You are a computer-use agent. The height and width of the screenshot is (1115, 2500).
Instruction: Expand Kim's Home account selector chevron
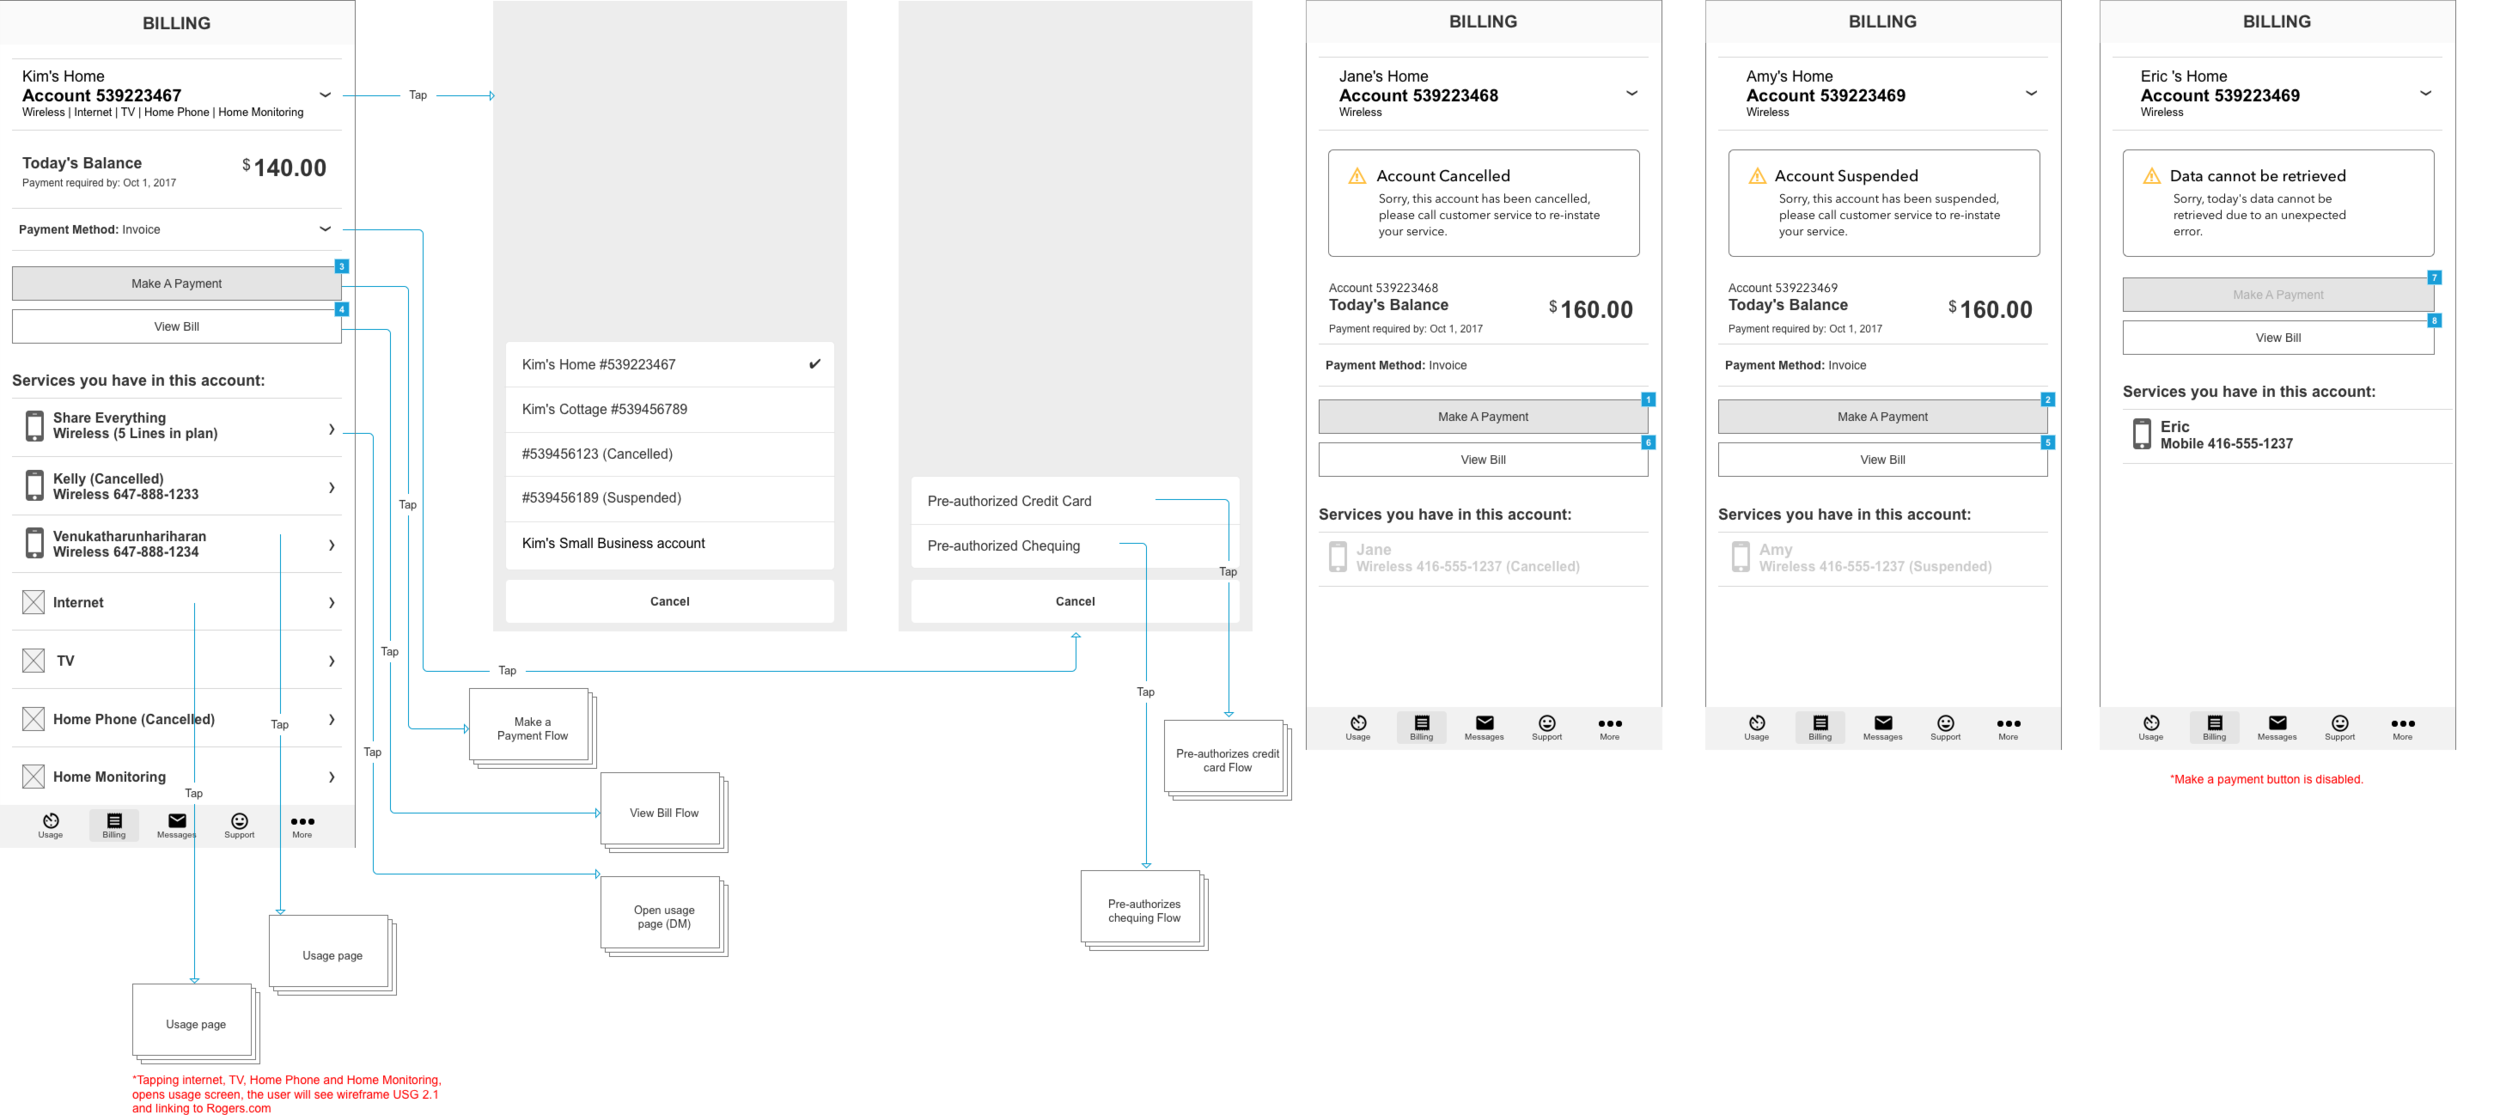pyautogui.click(x=325, y=95)
